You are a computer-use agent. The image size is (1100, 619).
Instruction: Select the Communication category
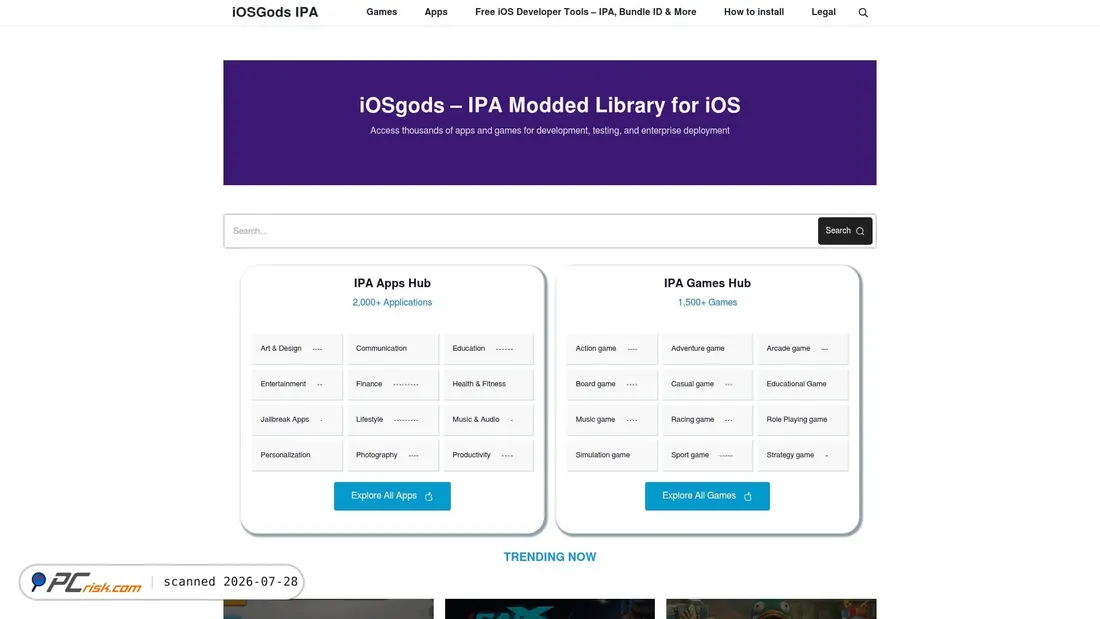point(393,349)
